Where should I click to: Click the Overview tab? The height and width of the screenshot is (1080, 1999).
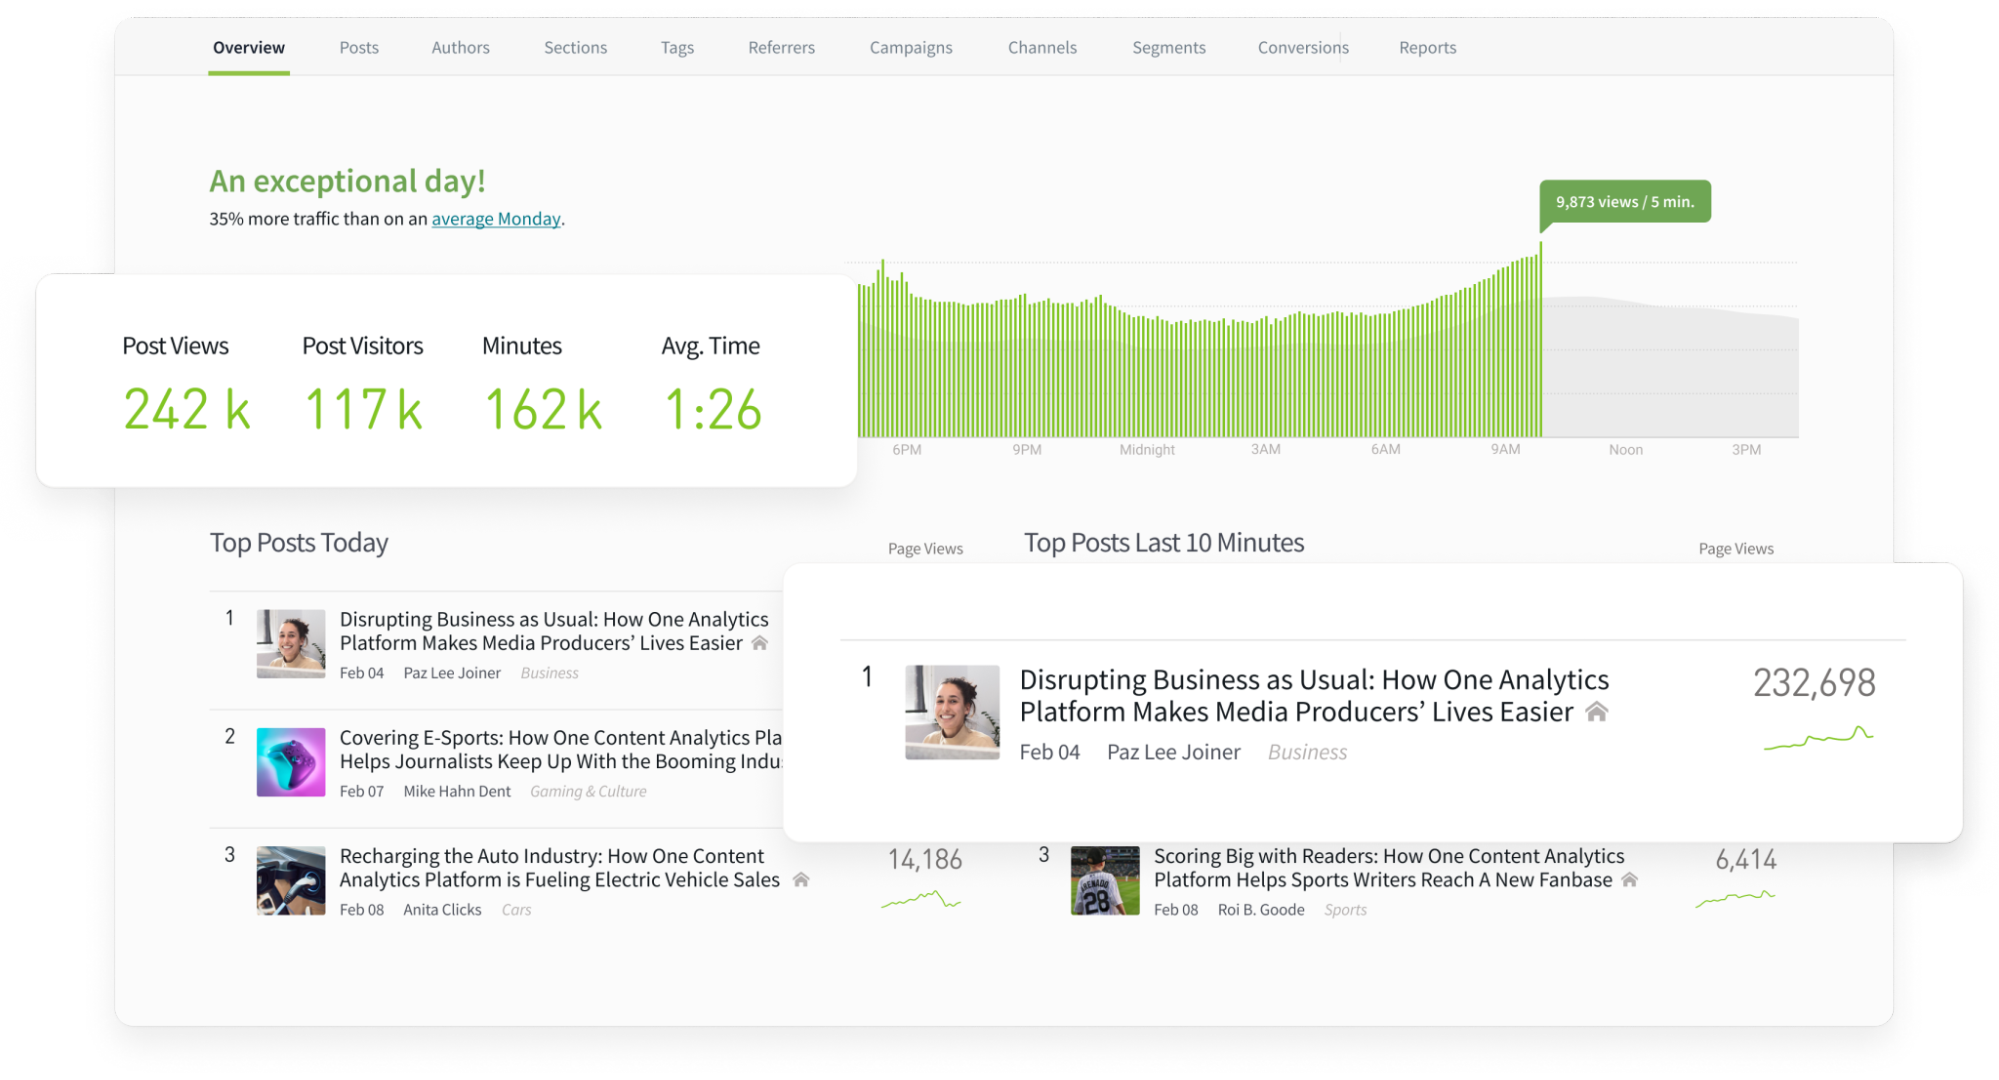pyautogui.click(x=249, y=47)
